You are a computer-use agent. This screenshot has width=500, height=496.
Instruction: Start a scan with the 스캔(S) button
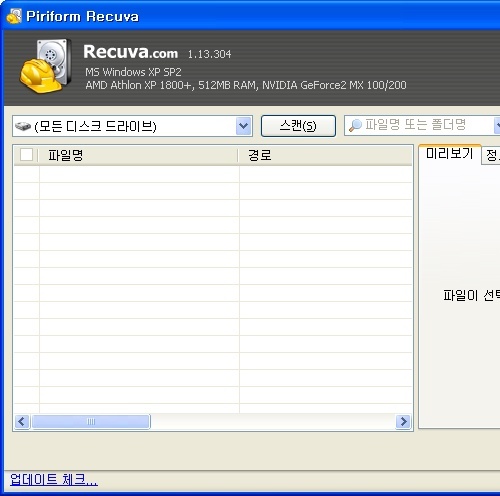298,126
